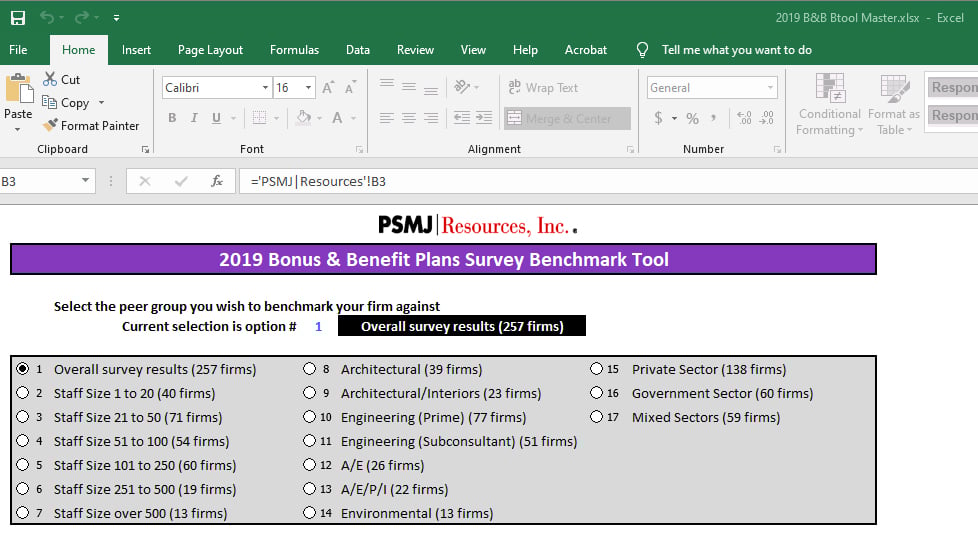This screenshot has height=534, width=978.
Task: Apply accounting dollar number format
Action: pos(658,118)
